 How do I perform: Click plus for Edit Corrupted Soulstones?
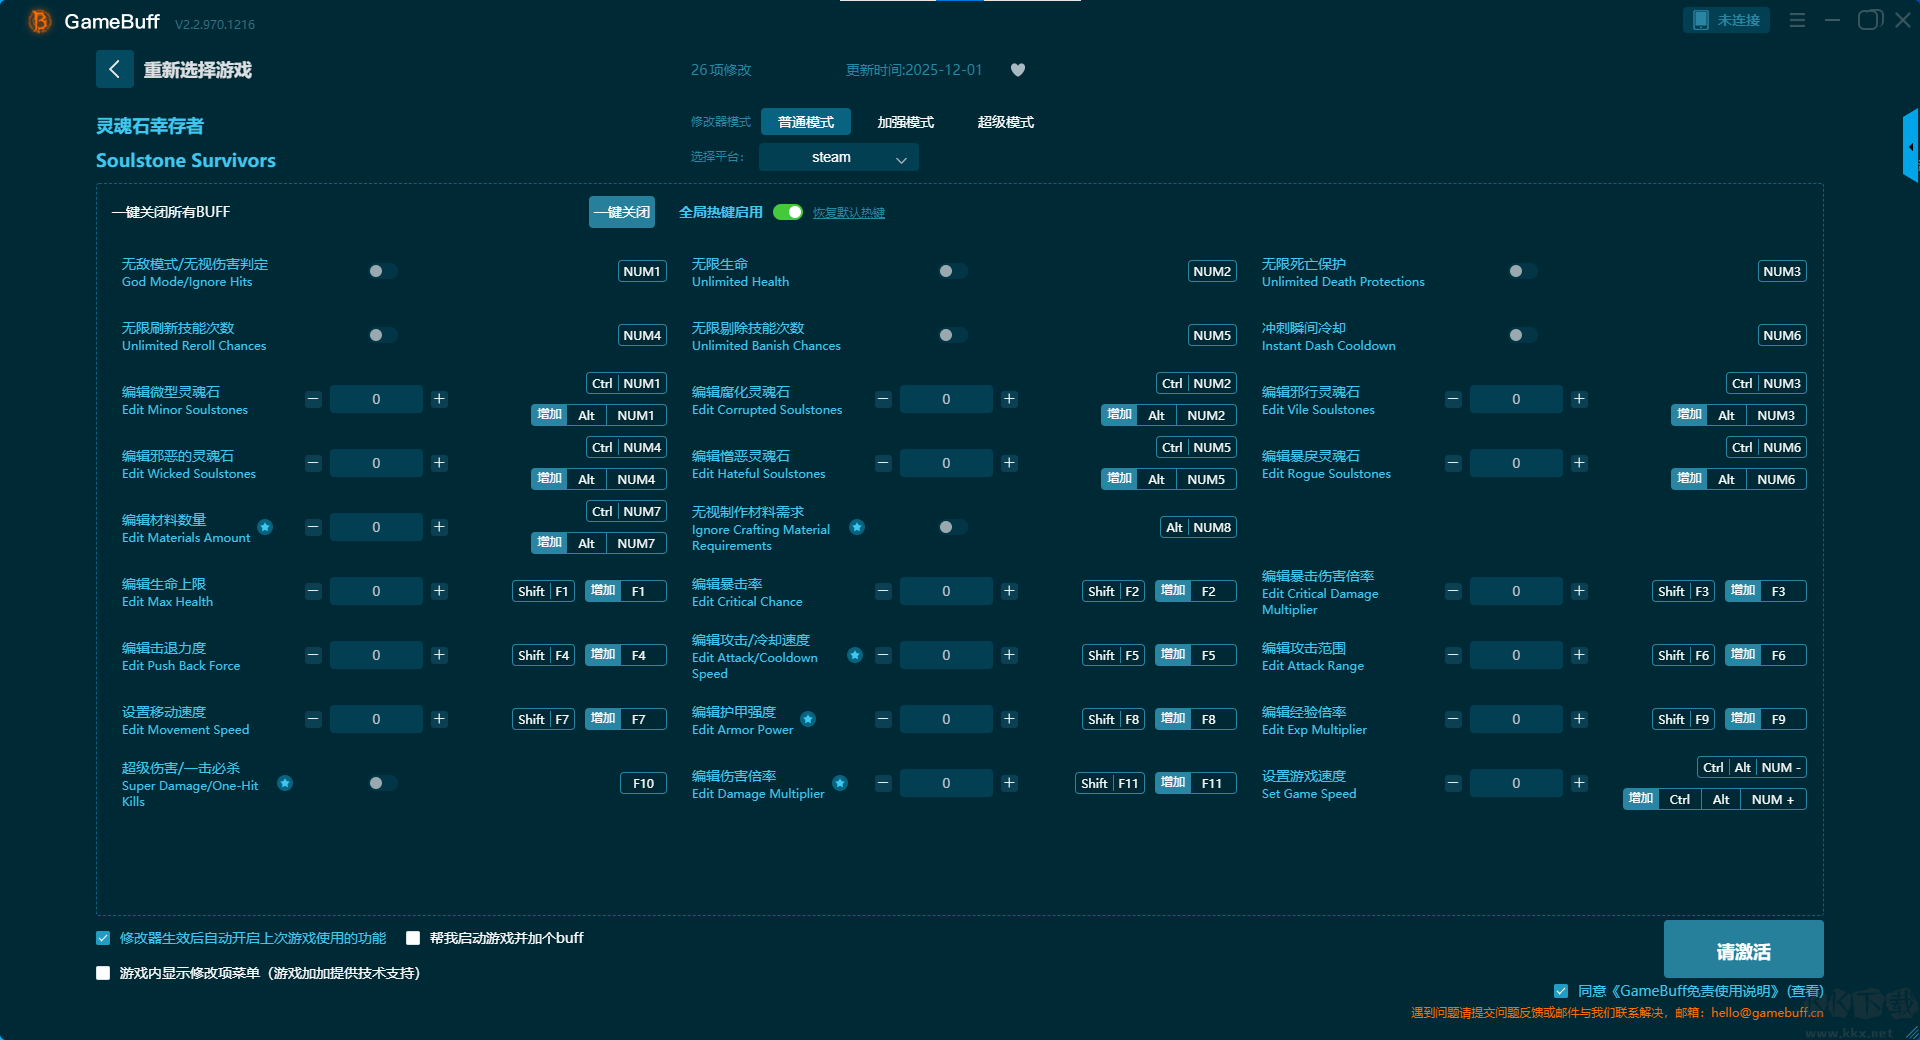(x=1009, y=399)
